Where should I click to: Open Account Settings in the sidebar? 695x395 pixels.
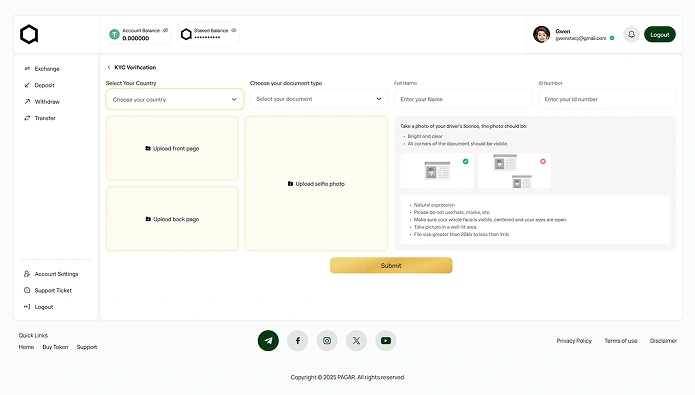[x=56, y=274]
